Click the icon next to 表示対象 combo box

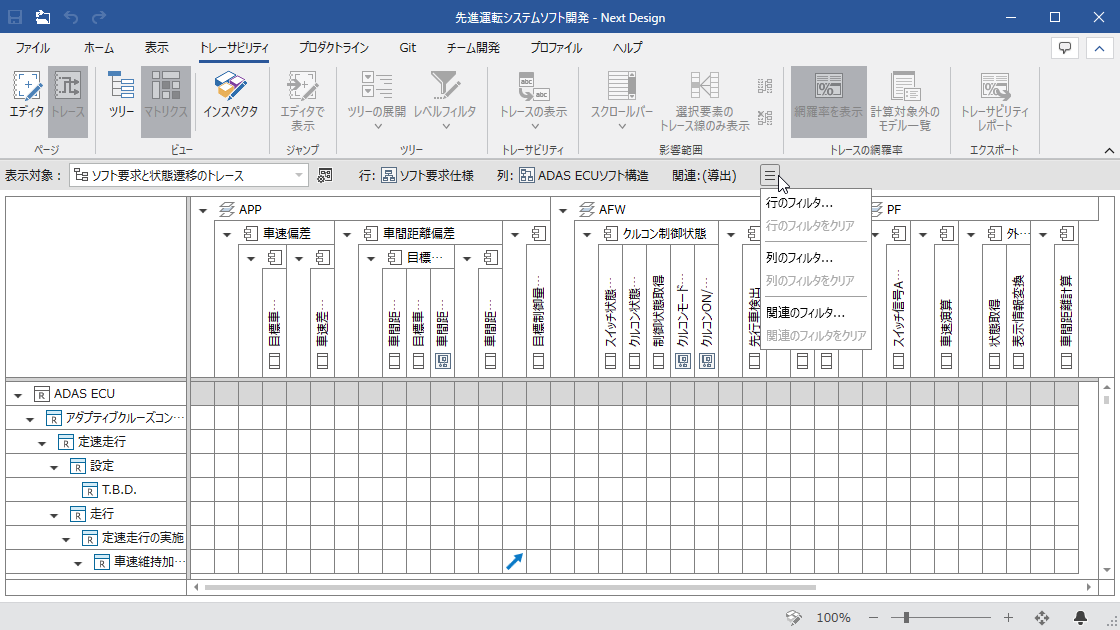324,176
